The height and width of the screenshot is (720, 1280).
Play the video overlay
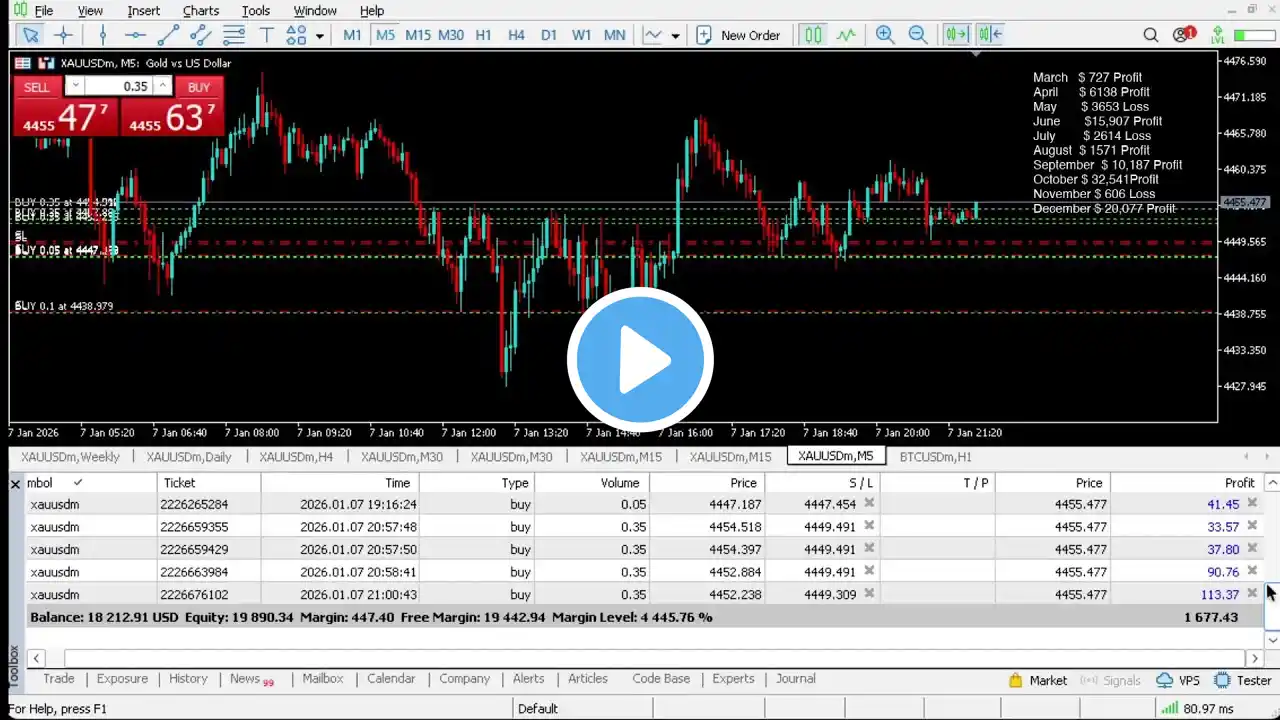(640, 360)
